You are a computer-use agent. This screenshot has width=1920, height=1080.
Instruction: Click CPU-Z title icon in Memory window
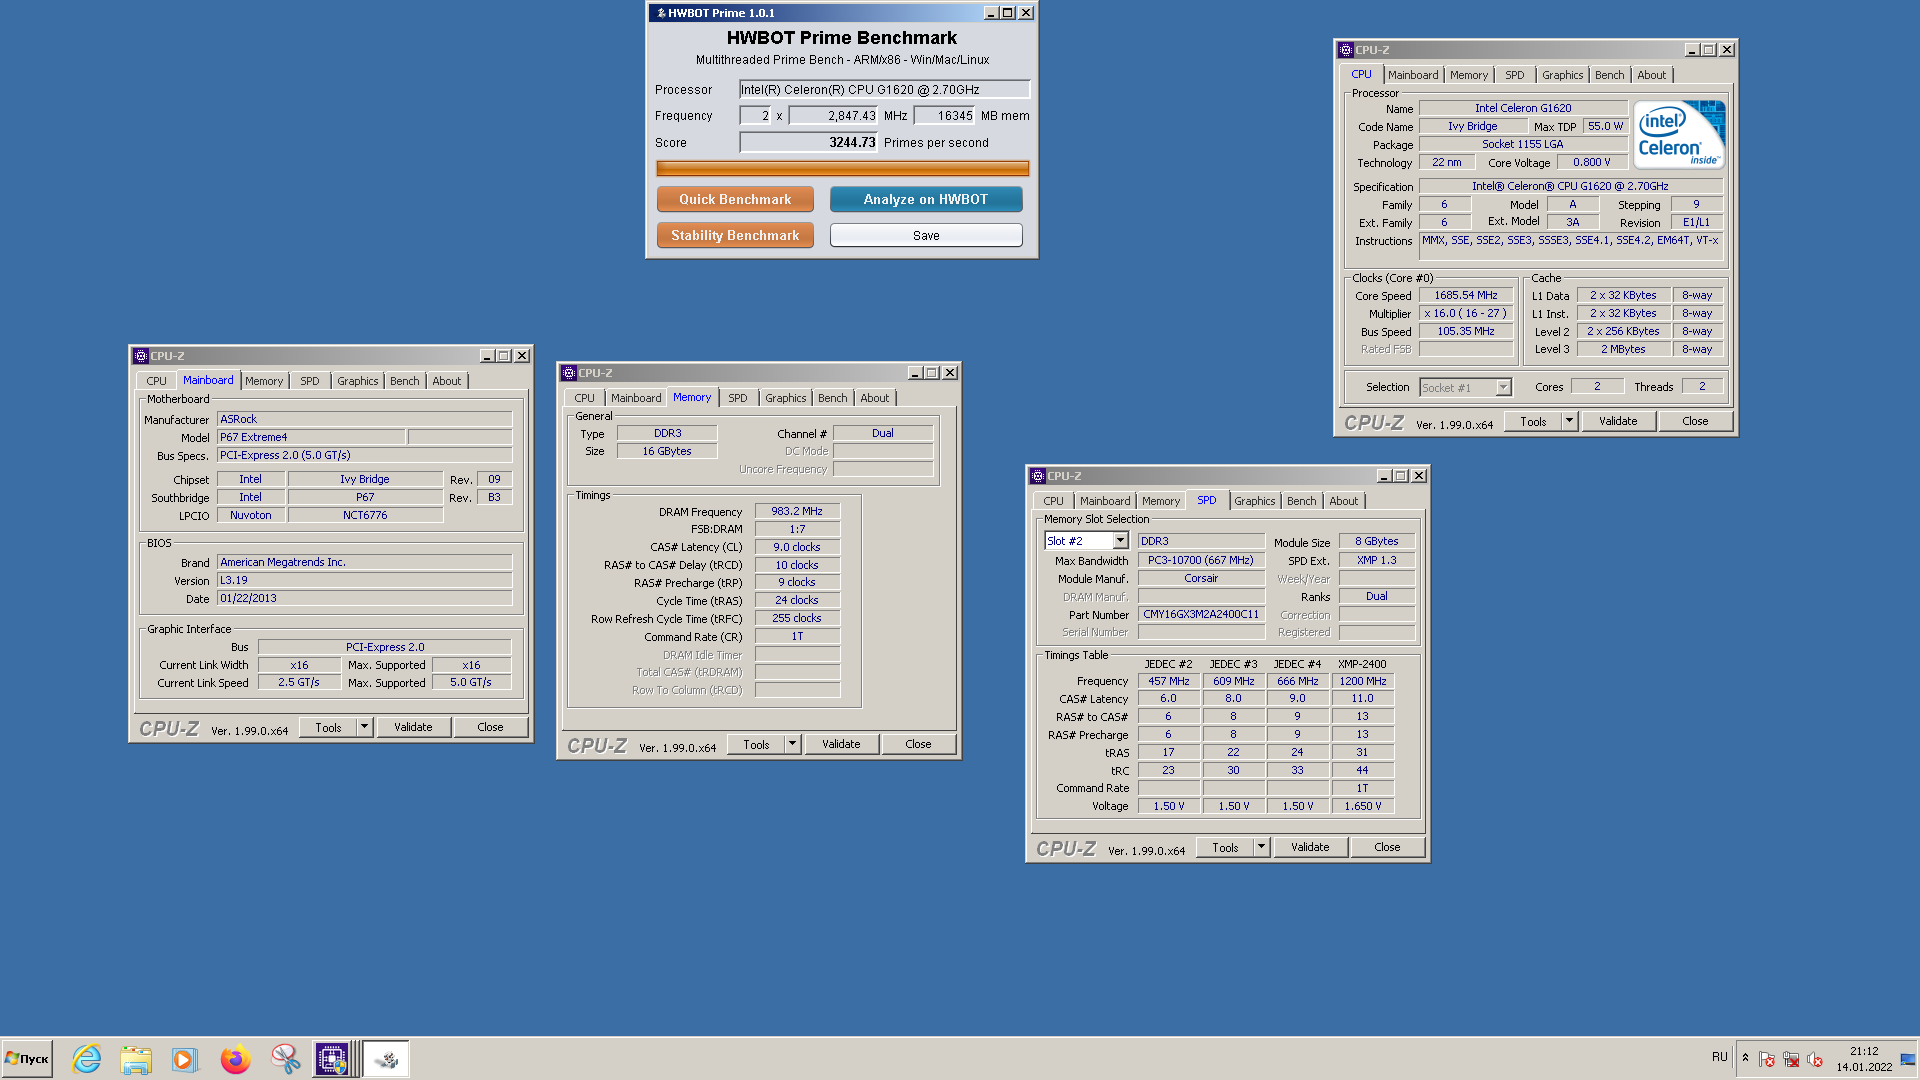(x=569, y=373)
